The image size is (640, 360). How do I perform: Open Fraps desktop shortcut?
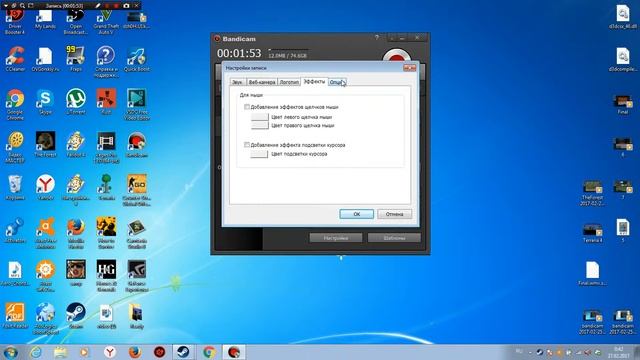(76, 59)
